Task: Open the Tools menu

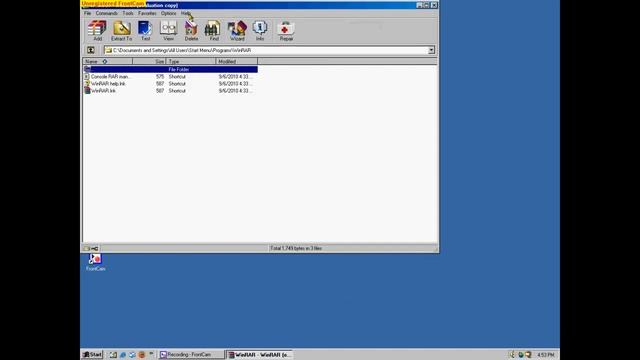Action: (128, 13)
